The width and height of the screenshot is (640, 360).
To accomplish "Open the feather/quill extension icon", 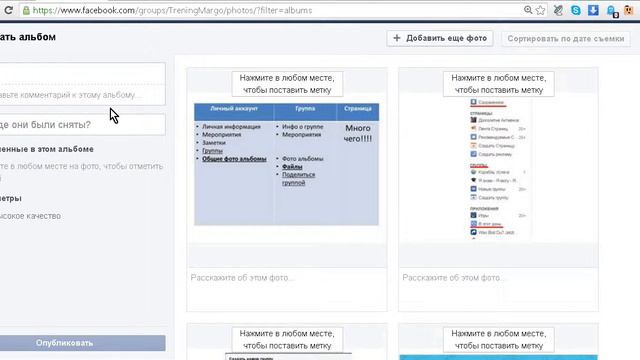I will [558, 10].
